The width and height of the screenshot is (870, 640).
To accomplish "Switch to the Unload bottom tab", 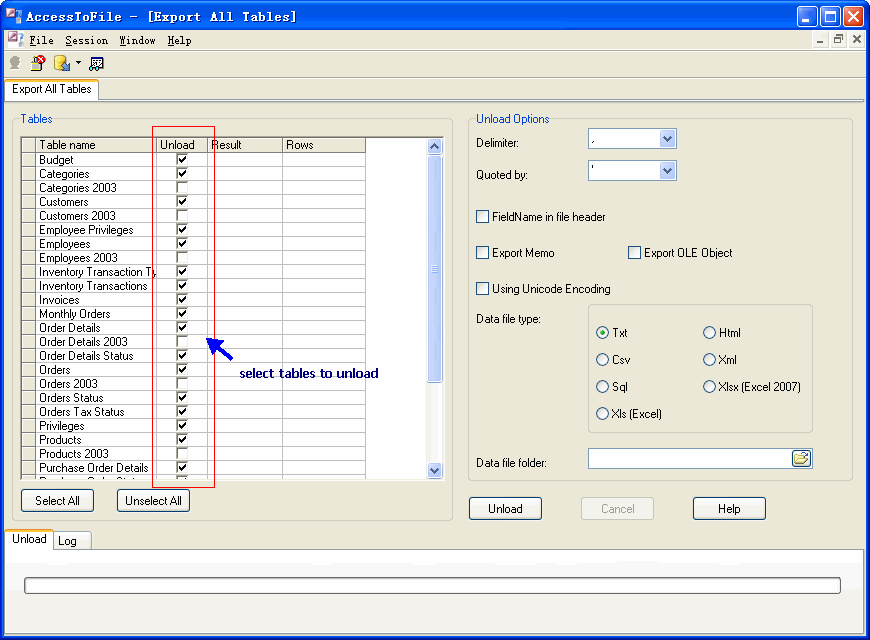I will 29,539.
